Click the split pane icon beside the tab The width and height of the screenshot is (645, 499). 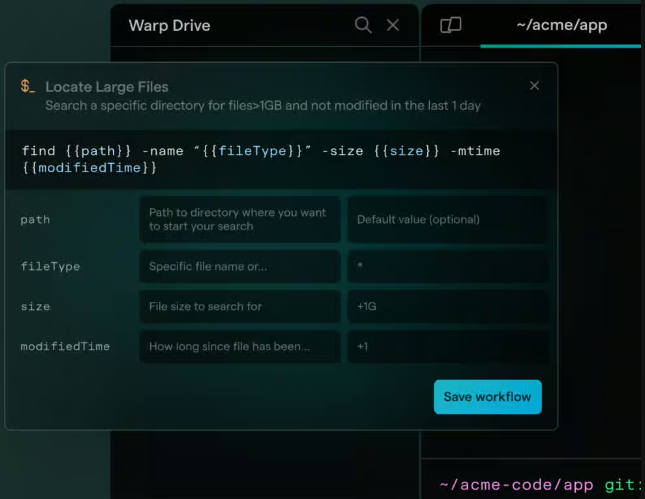451,25
